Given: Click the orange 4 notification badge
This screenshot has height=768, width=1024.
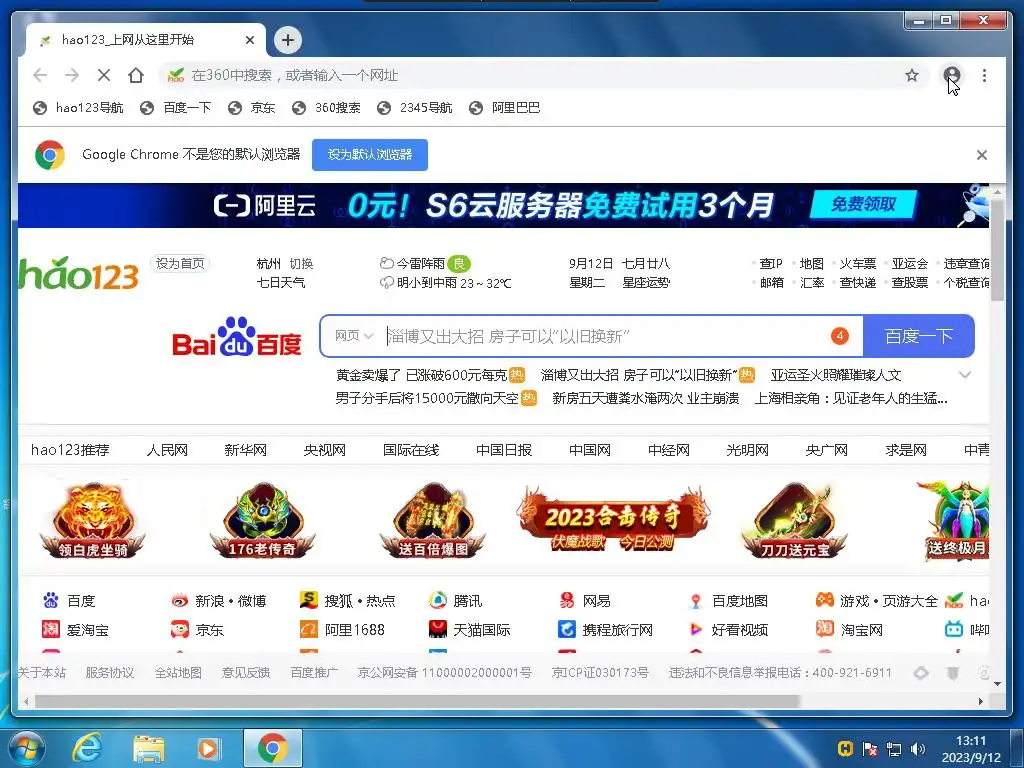Looking at the screenshot, I should [840, 336].
